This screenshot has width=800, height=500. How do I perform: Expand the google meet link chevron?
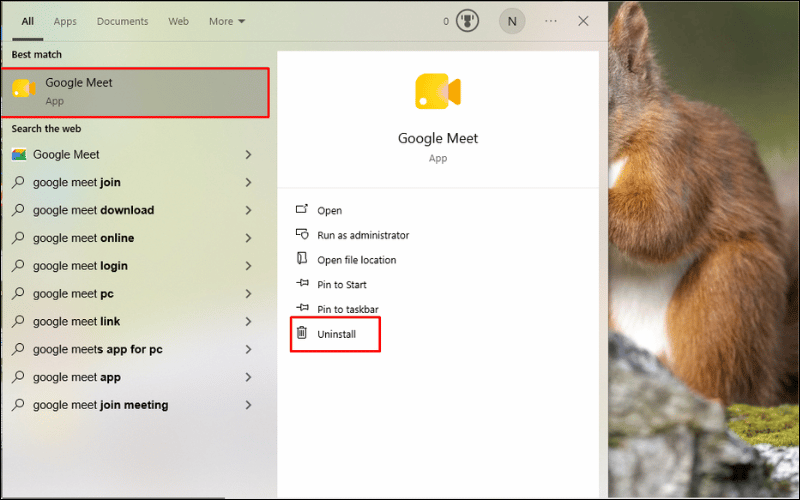pyautogui.click(x=248, y=321)
